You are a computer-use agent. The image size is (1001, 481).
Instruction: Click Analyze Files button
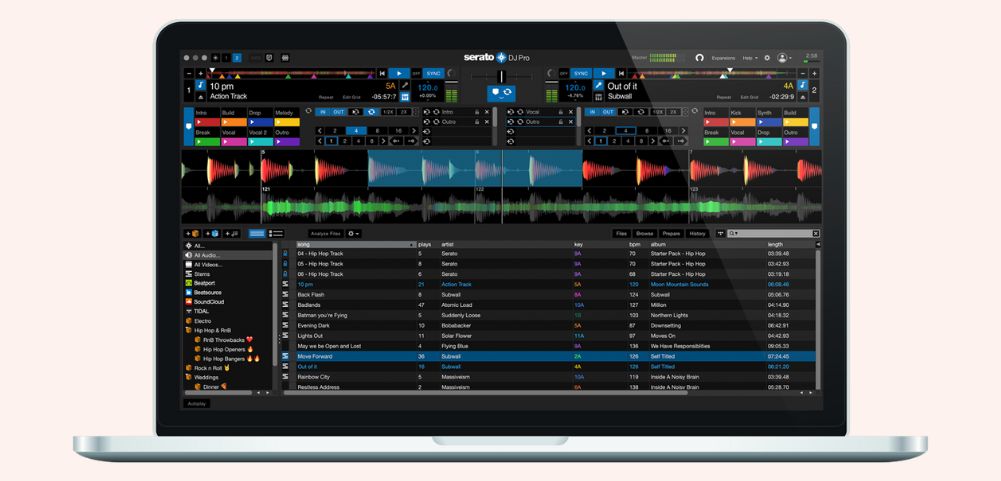coord(326,234)
